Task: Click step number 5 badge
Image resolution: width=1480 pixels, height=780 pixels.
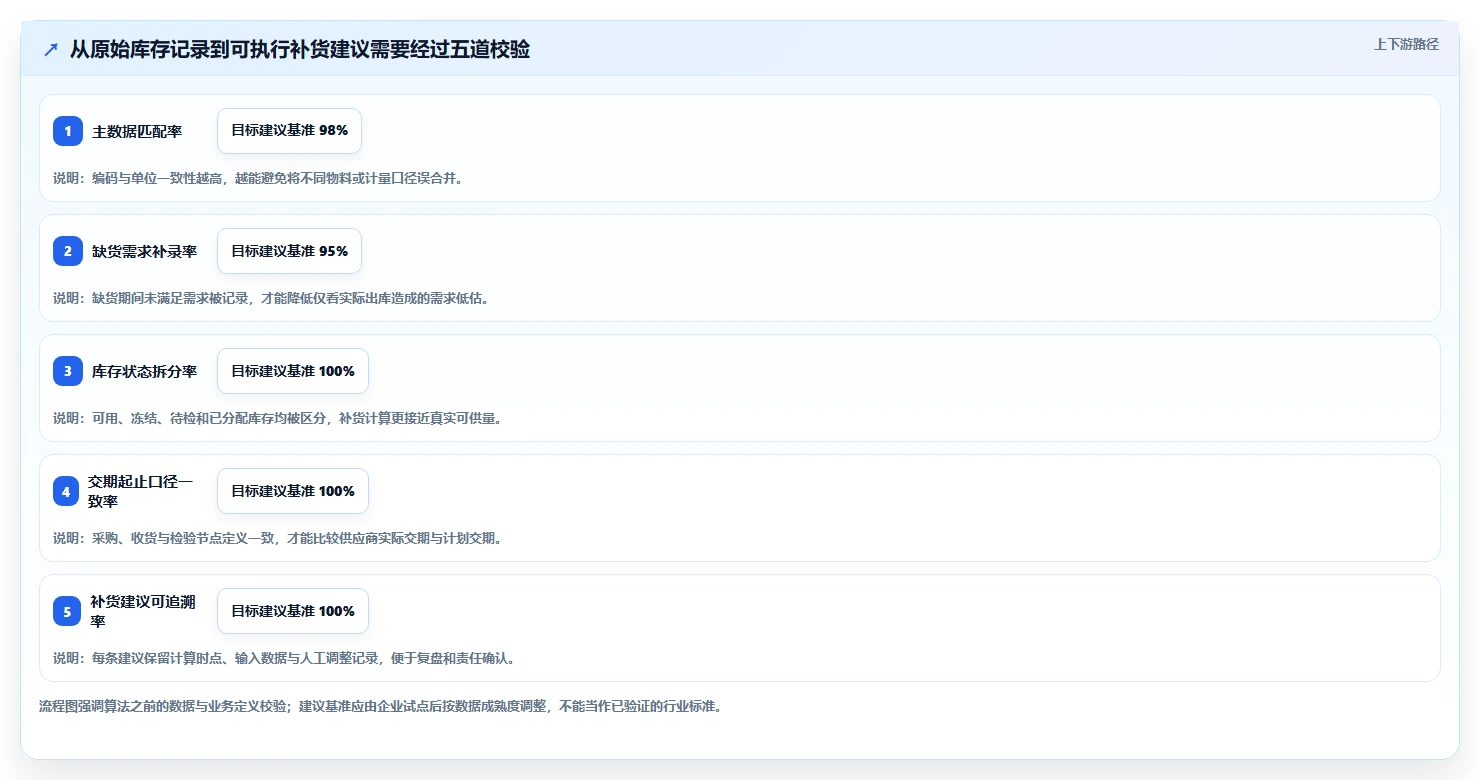Action: (x=68, y=611)
